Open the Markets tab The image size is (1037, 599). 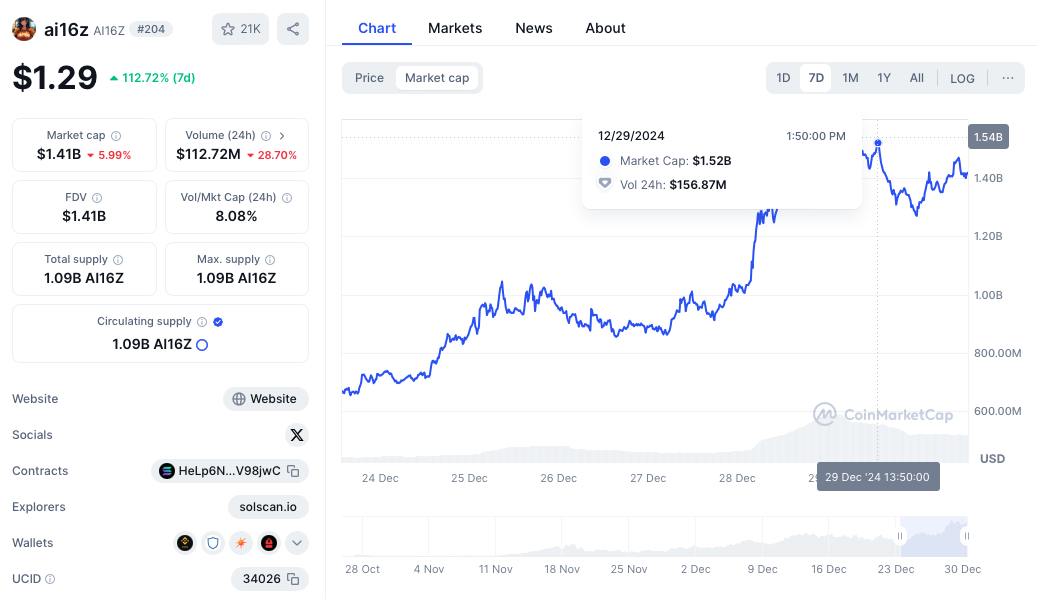[455, 28]
